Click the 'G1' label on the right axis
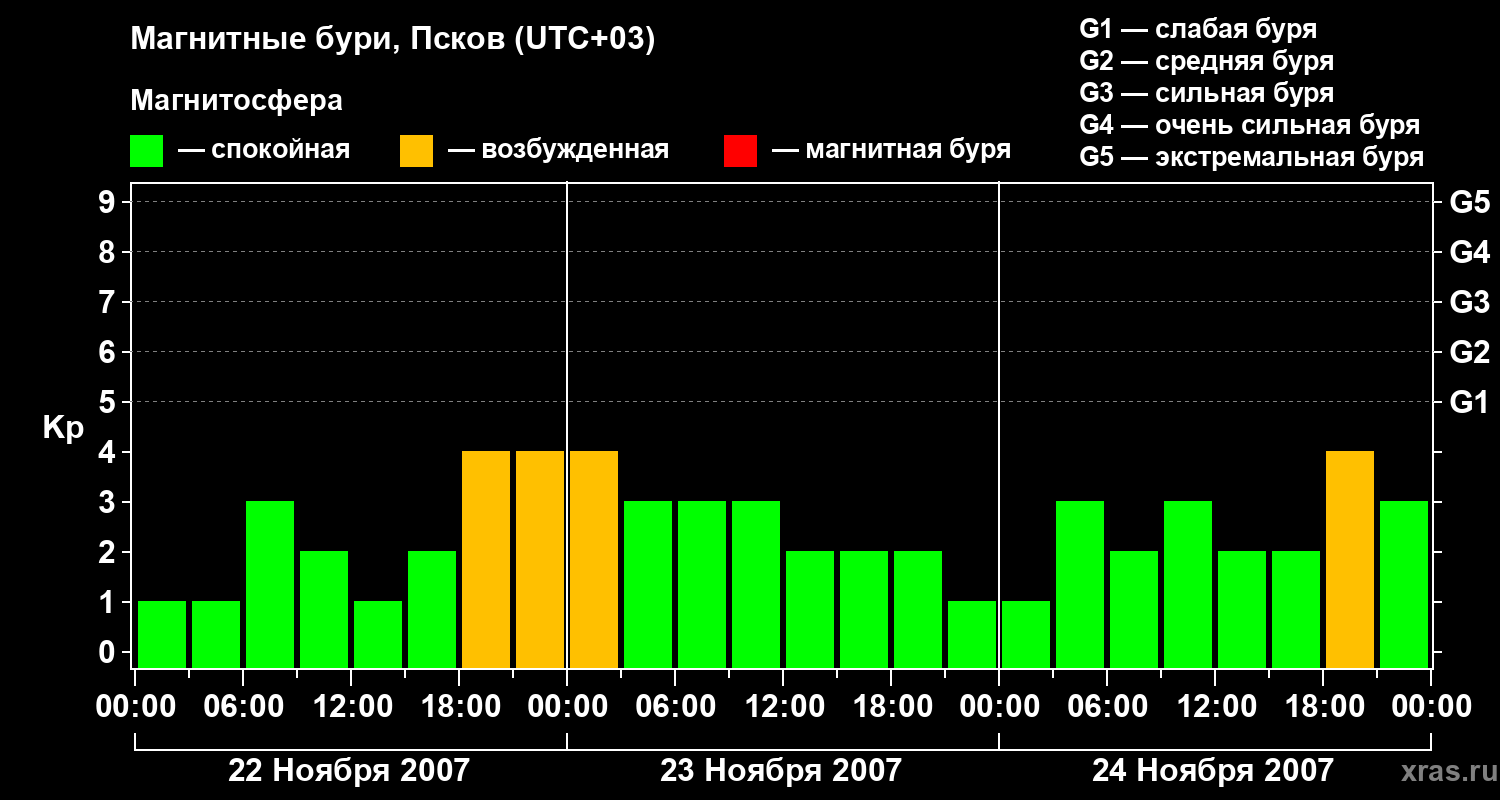Image resolution: width=1500 pixels, height=800 pixels. pos(1469,402)
